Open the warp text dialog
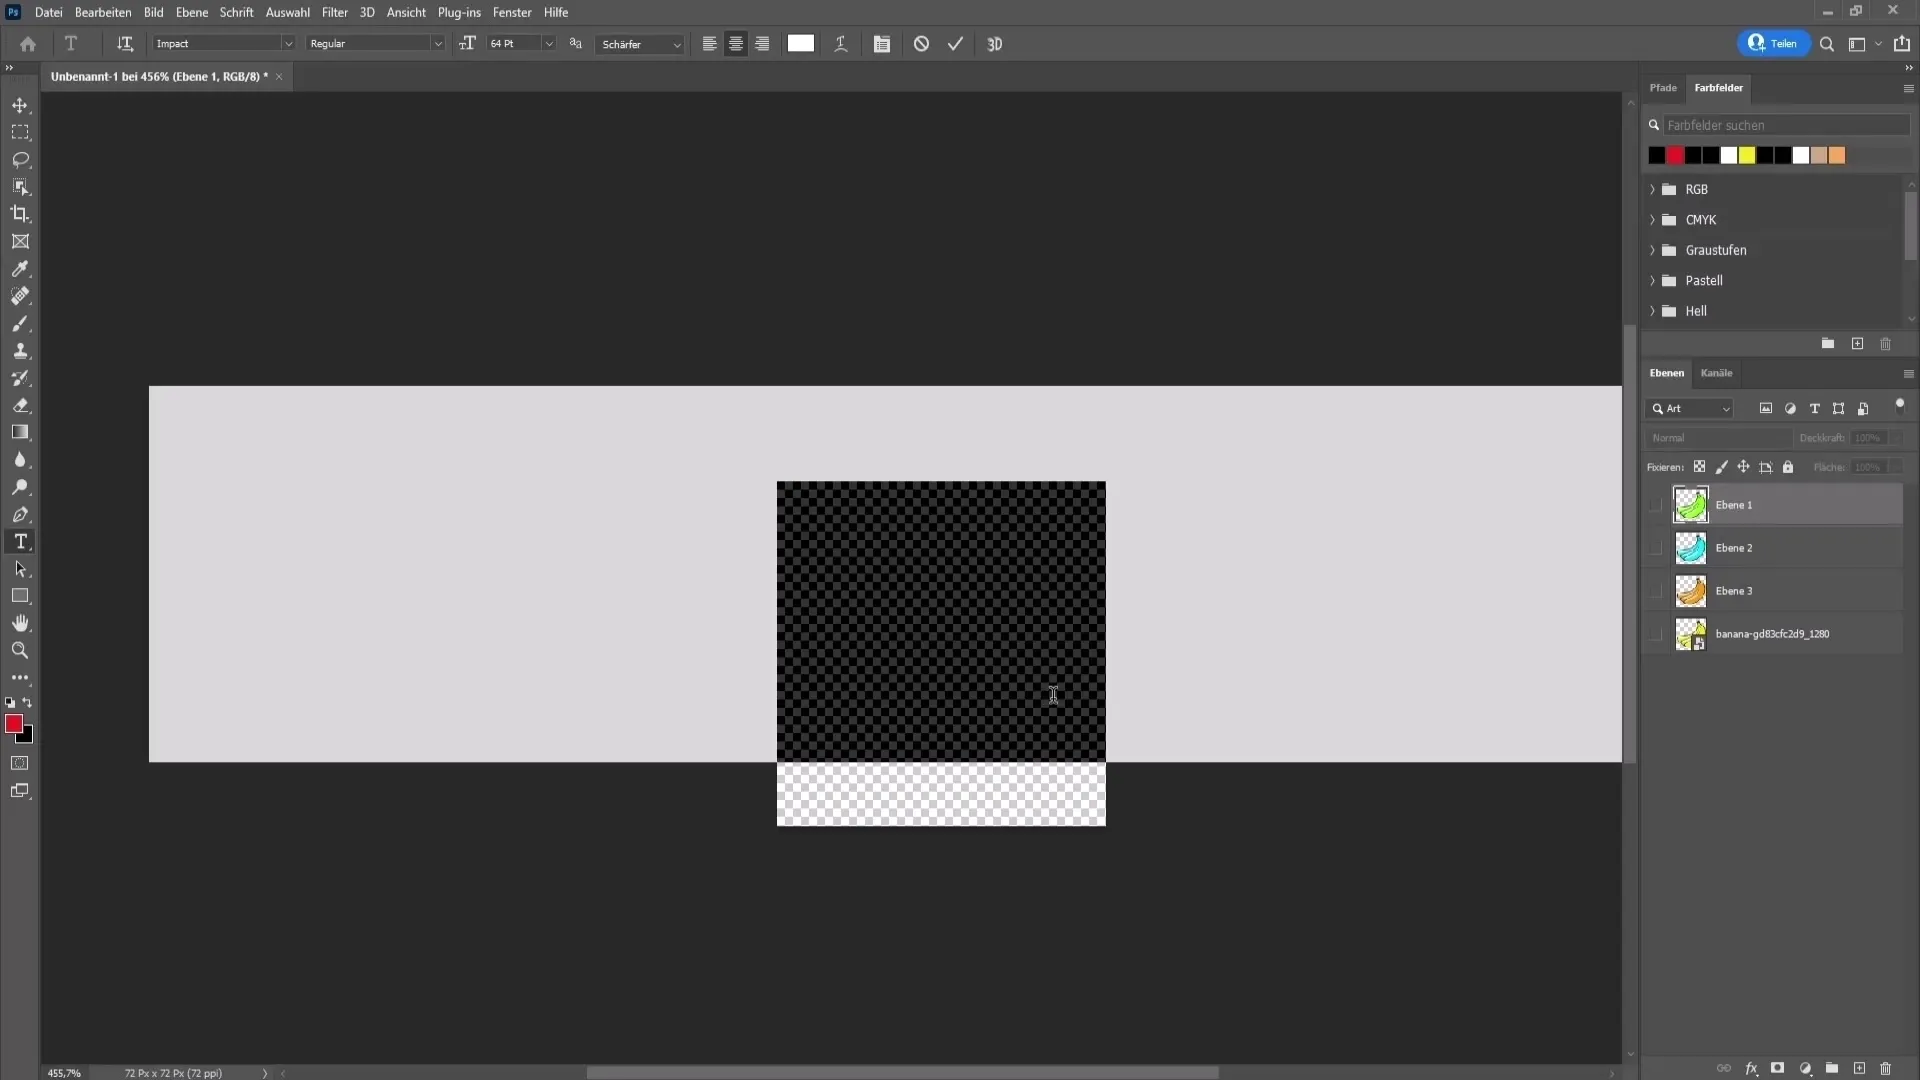The height and width of the screenshot is (1080, 1920). coord(841,44)
